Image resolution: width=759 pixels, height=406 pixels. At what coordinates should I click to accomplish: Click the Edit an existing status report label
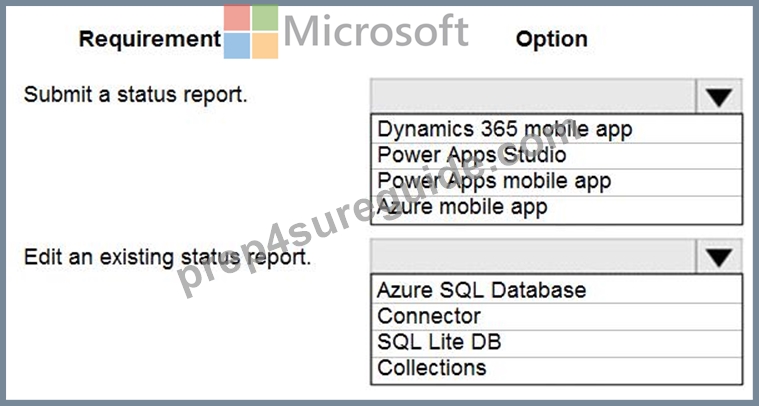coord(167,257)
